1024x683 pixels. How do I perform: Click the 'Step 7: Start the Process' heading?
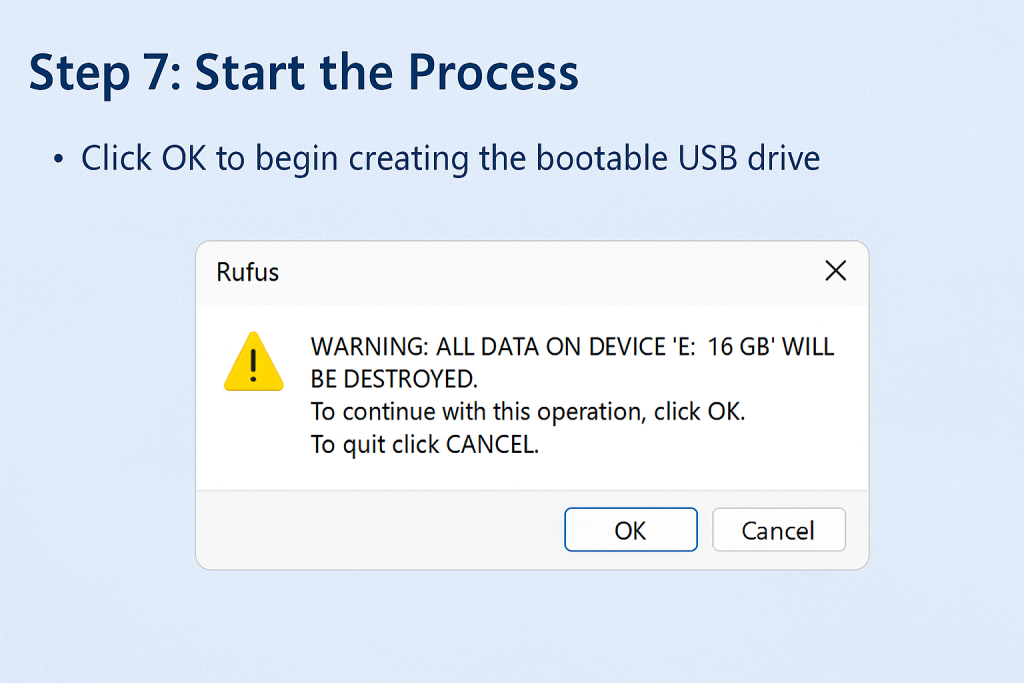[x=304, y=72]
